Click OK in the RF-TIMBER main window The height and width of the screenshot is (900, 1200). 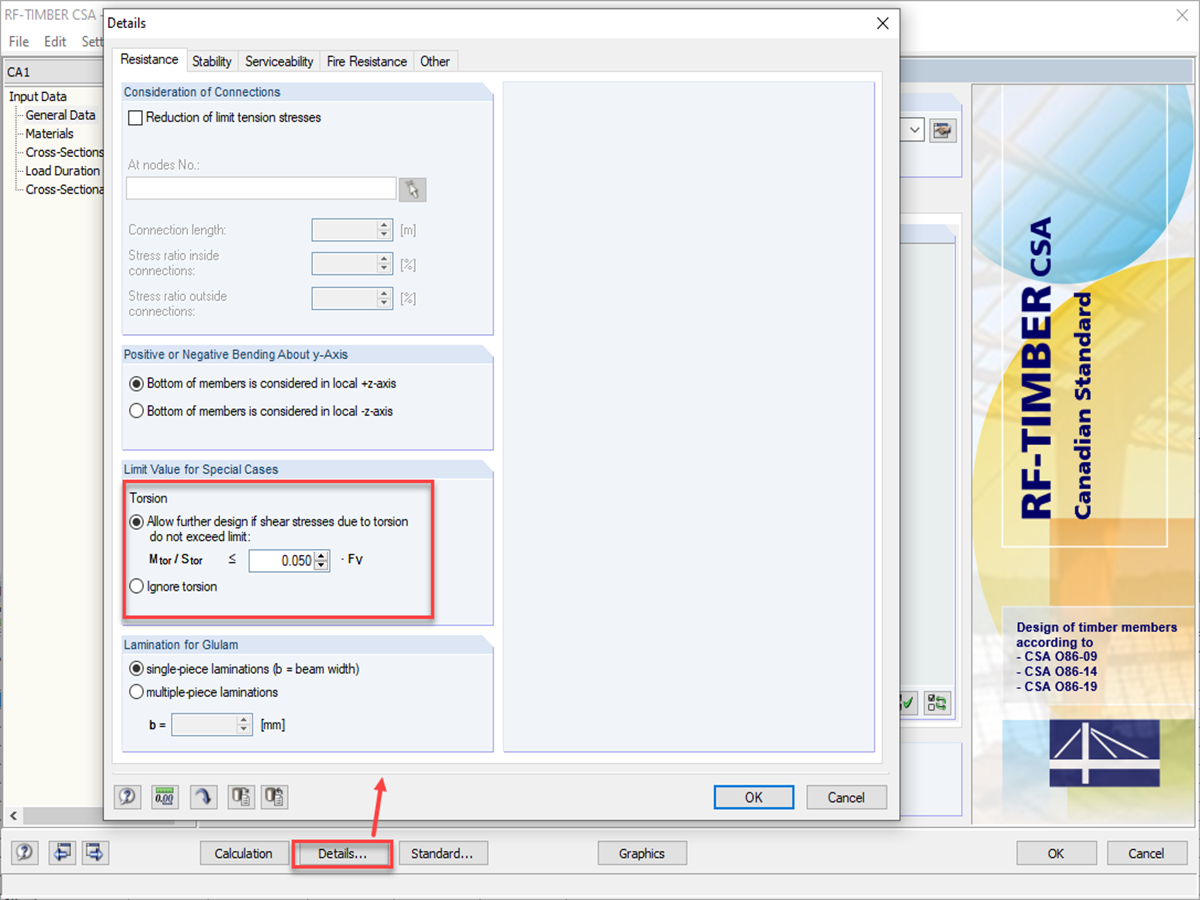coord(1056,853)
